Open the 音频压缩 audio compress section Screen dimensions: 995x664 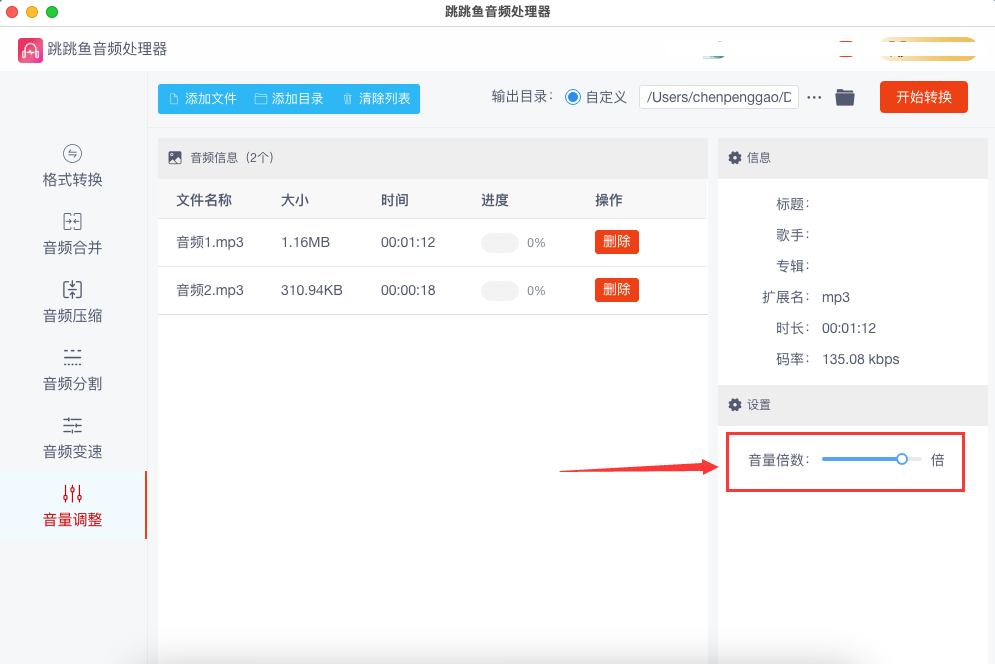[72, 302]
